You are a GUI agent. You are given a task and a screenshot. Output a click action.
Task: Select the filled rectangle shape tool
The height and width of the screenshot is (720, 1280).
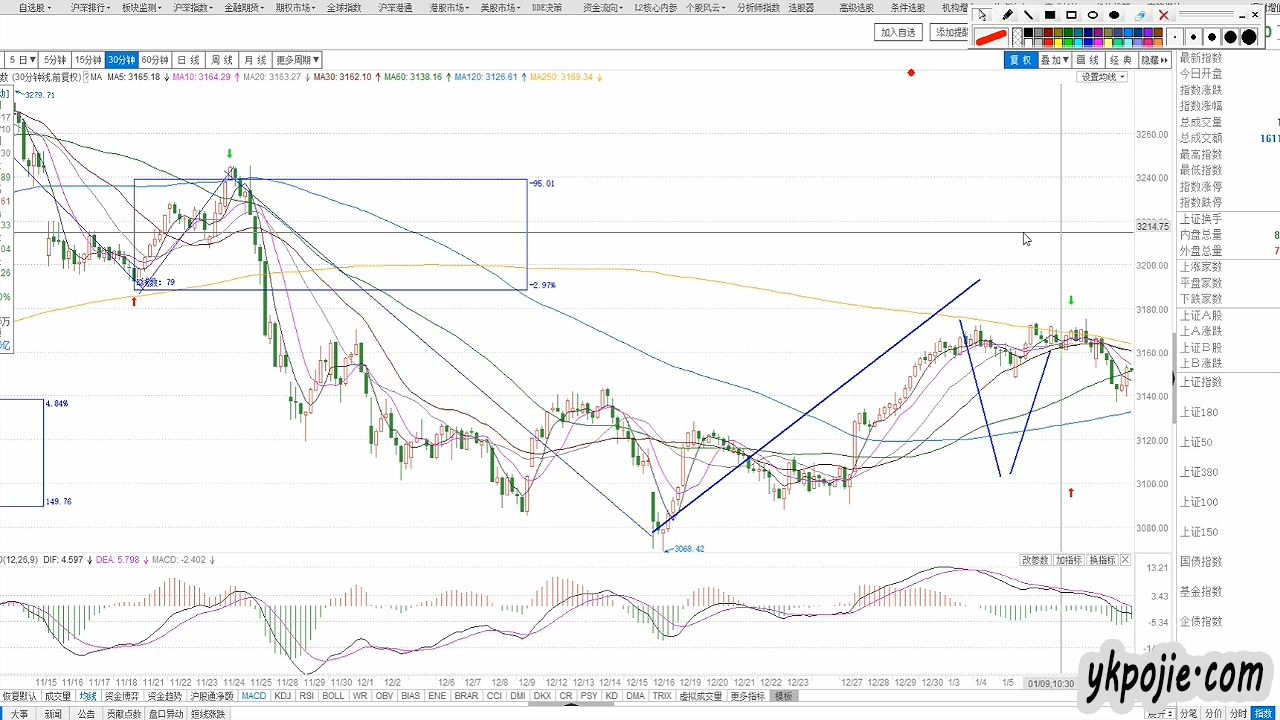tap(1050, 15)
